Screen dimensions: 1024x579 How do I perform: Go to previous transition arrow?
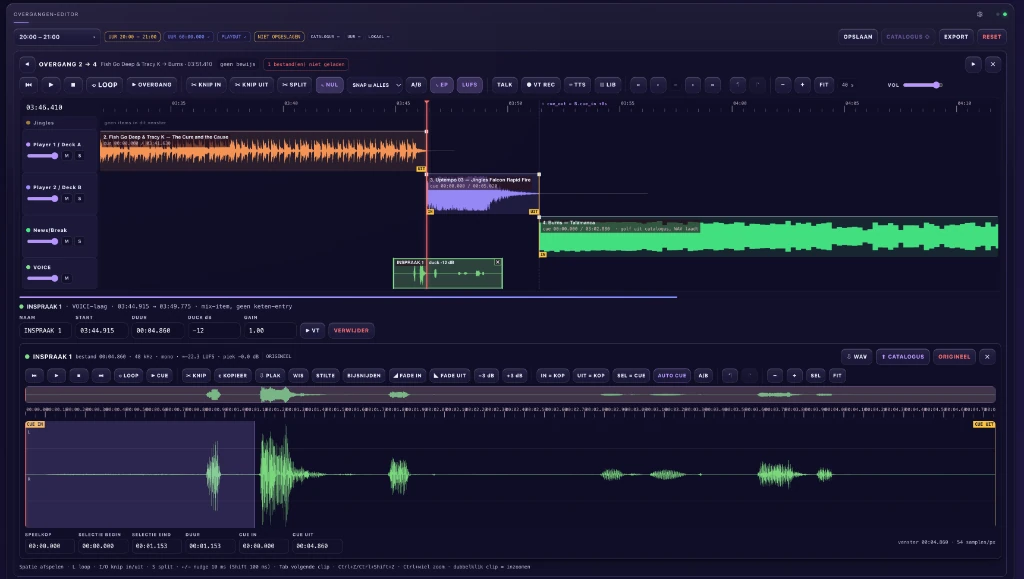pos(27,65)
